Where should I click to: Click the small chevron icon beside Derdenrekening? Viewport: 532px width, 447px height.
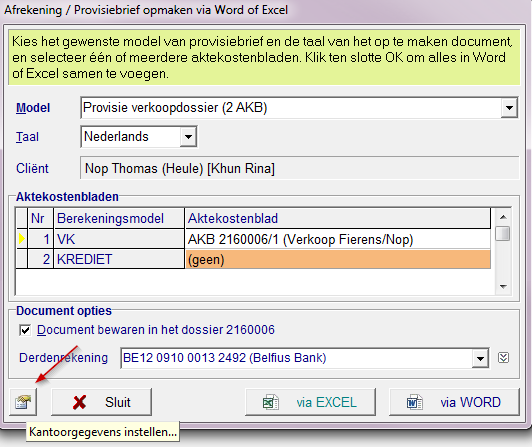point(503,358)
